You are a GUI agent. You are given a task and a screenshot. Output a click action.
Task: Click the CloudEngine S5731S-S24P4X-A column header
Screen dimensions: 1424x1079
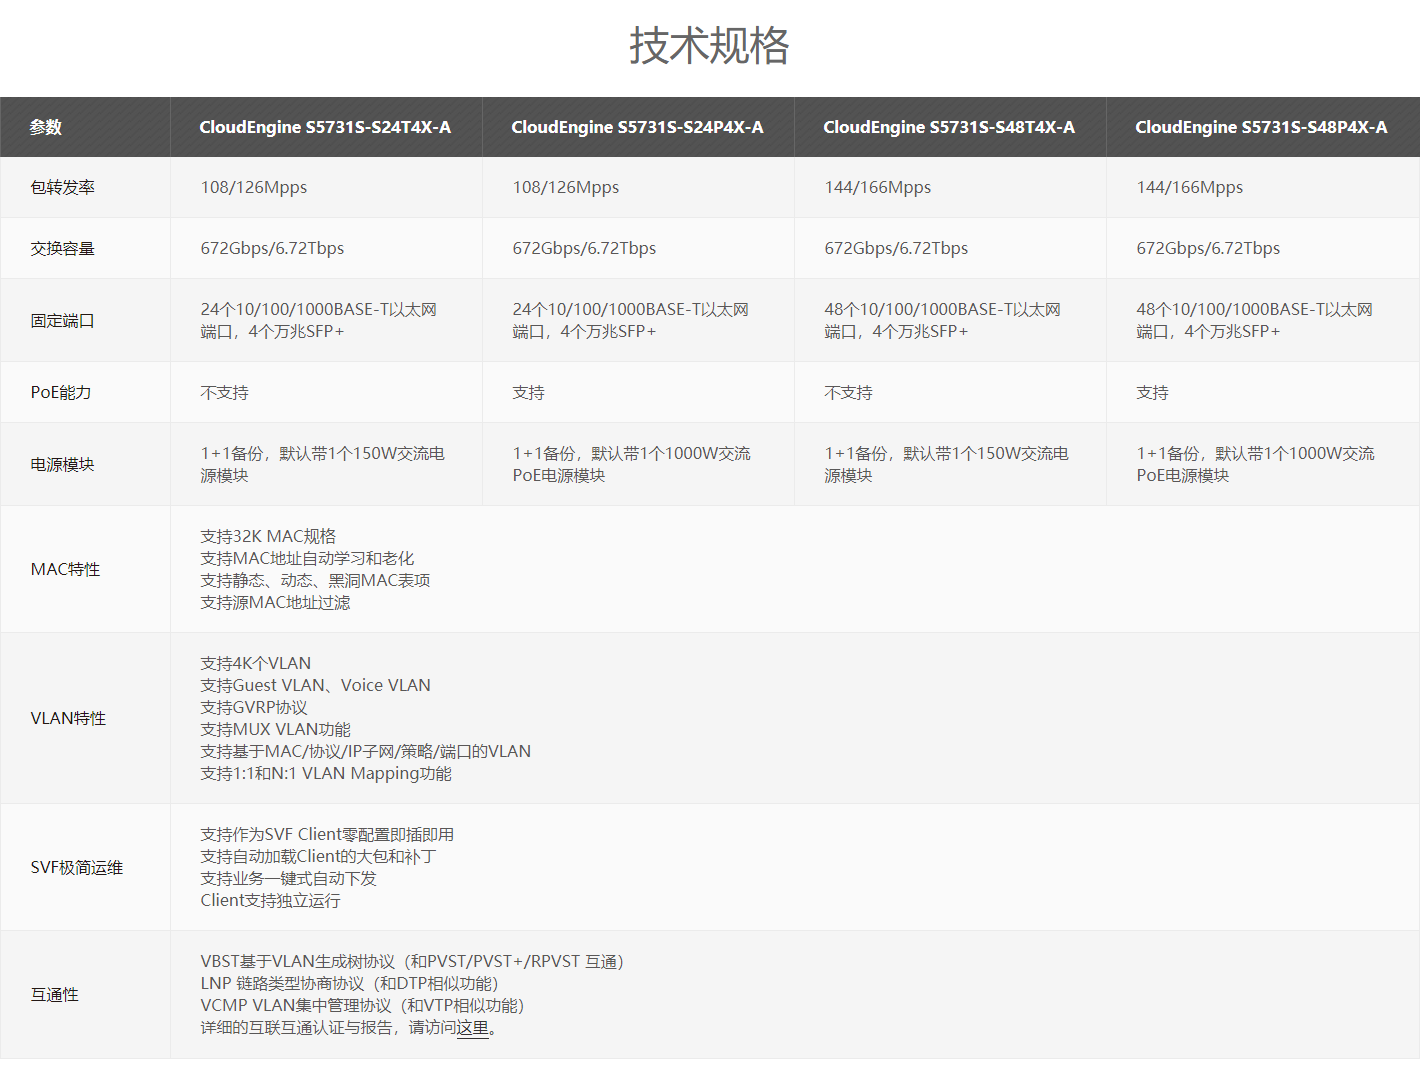pyautogui.click(x=637, y=127)
